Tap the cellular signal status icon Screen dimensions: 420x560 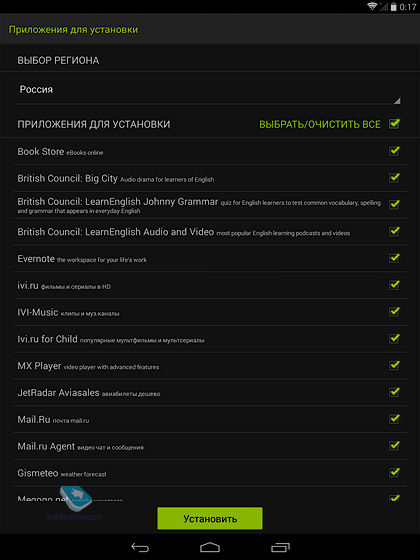click(384, 6)
